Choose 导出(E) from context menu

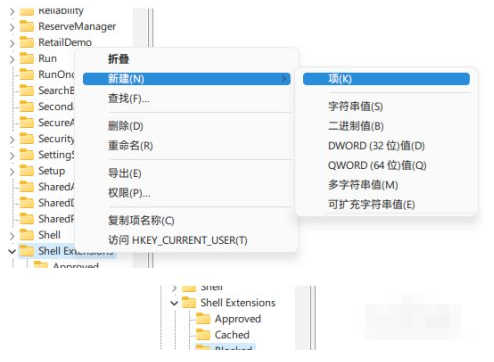coord(187,173)
